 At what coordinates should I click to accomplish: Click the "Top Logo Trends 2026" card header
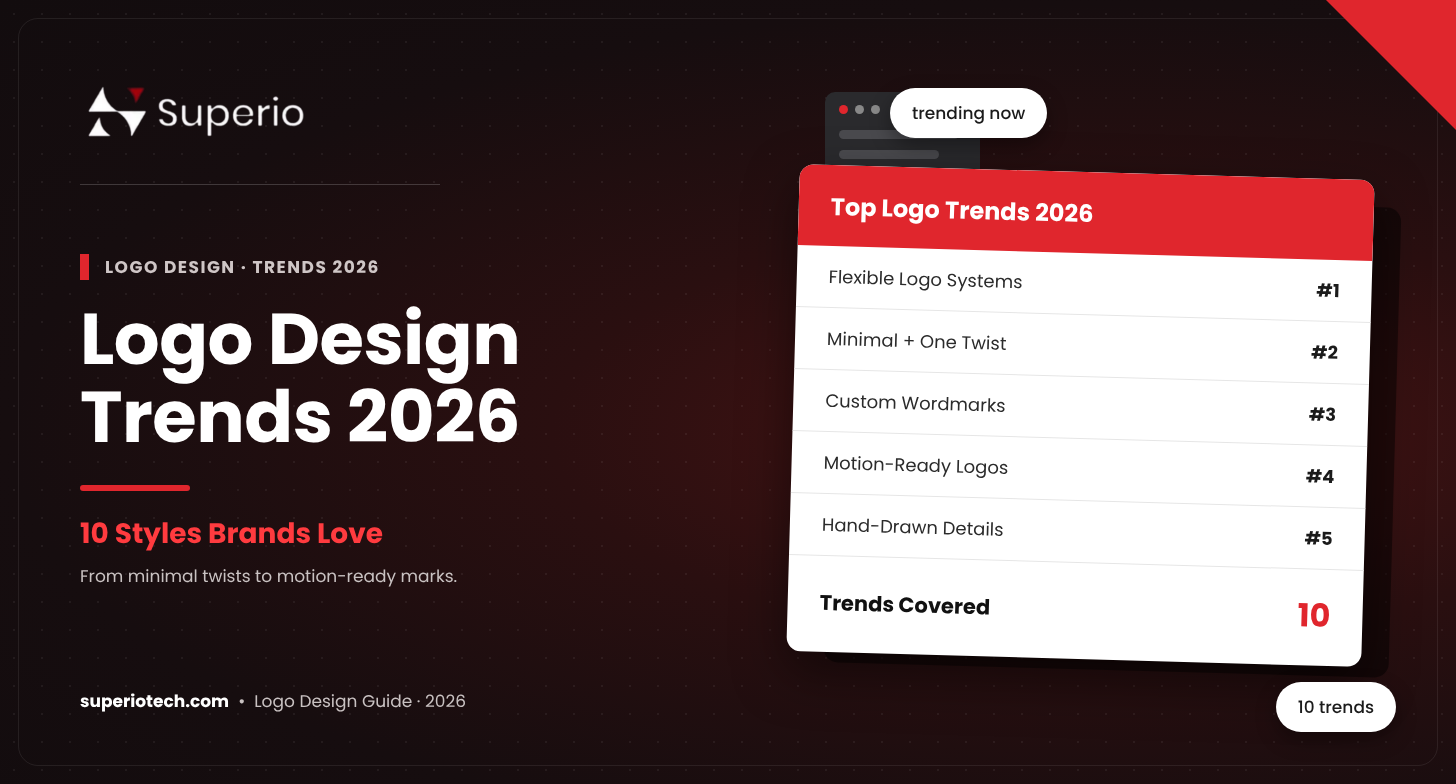click(1085, 212)
